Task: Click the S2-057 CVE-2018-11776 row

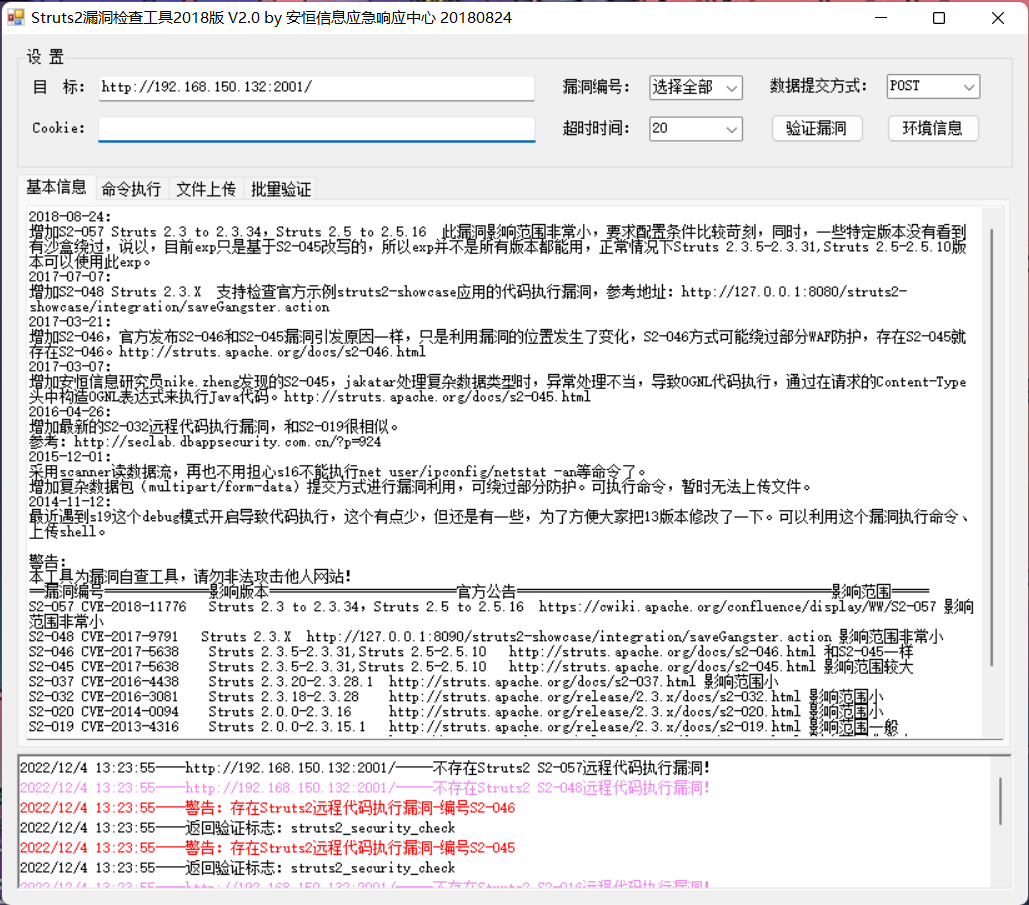Action: [501, 614]
